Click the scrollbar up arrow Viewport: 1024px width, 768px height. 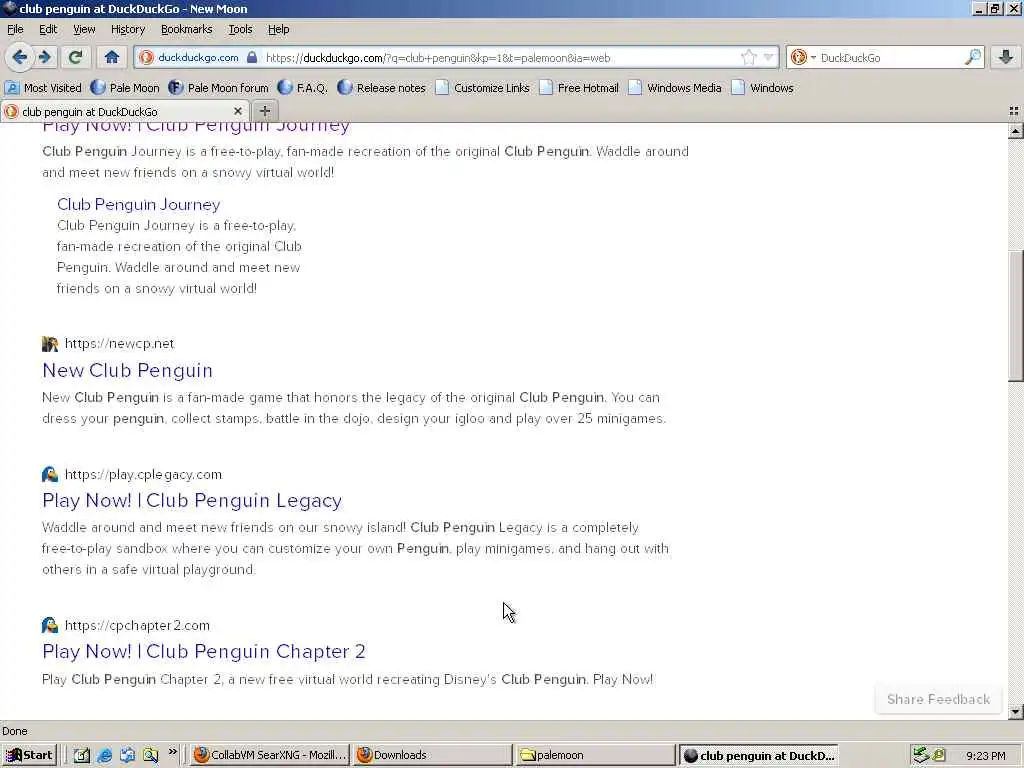tap(1016, 131)
